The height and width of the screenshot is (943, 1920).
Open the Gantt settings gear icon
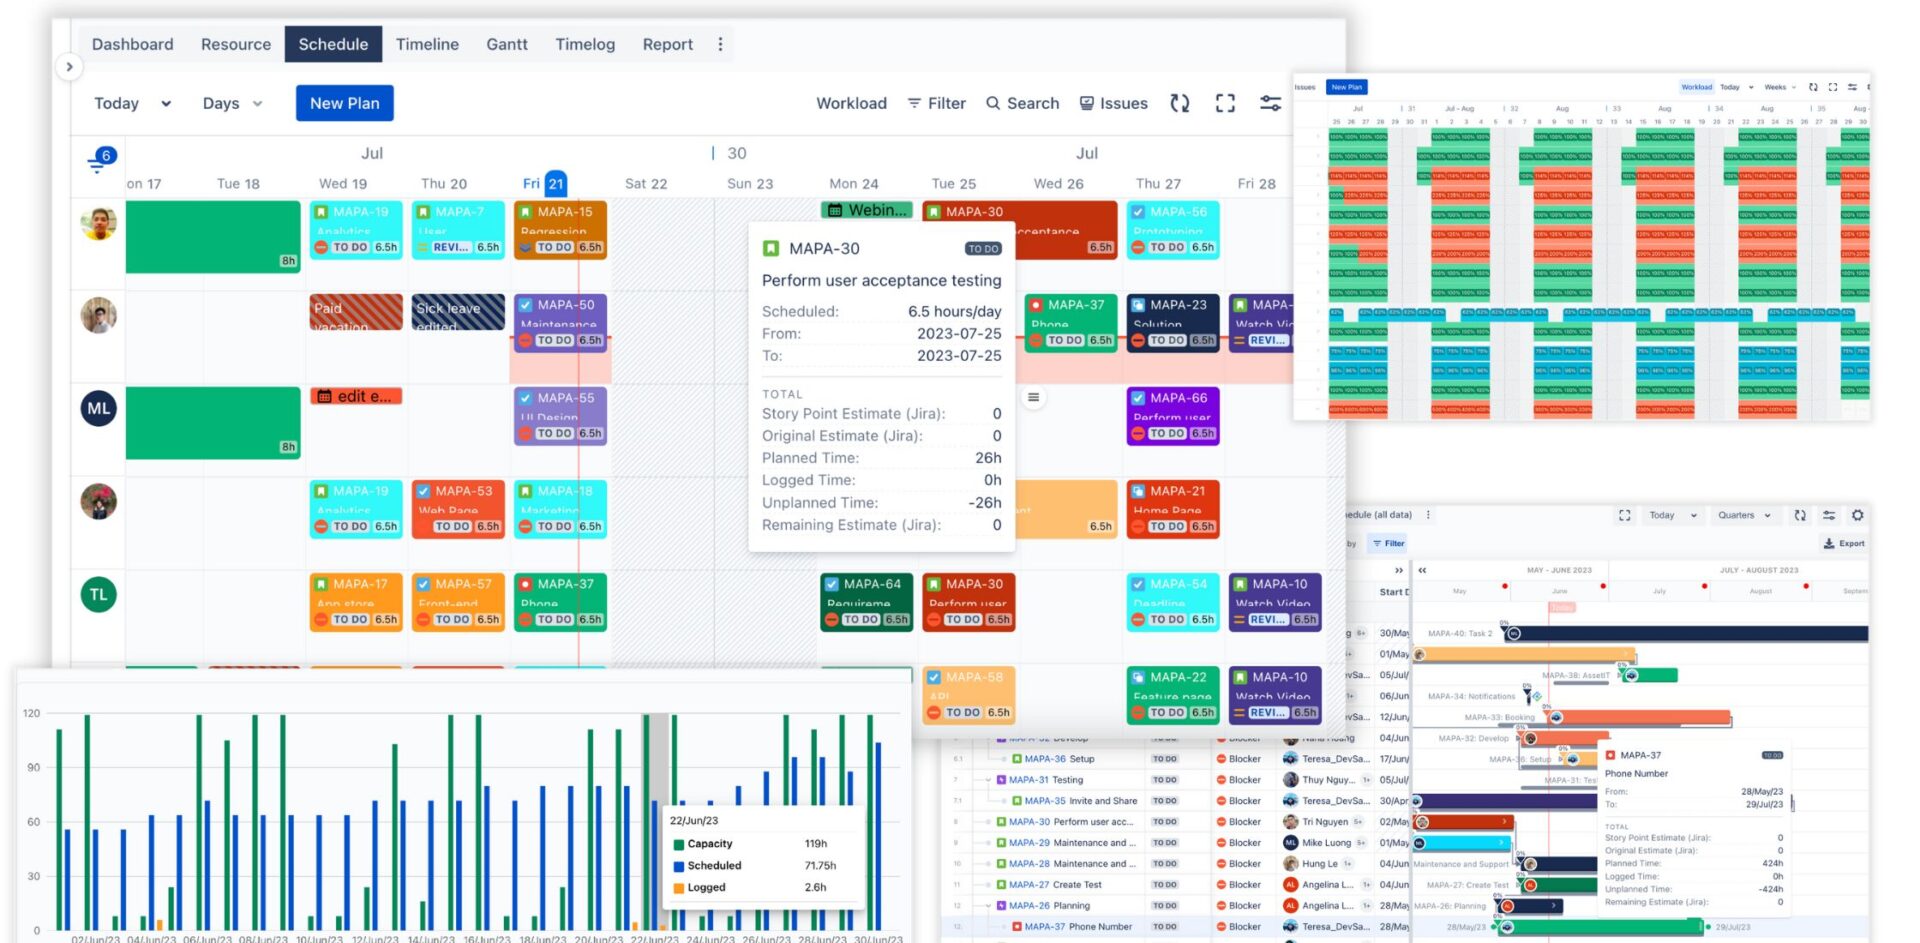coord(1858,515)
